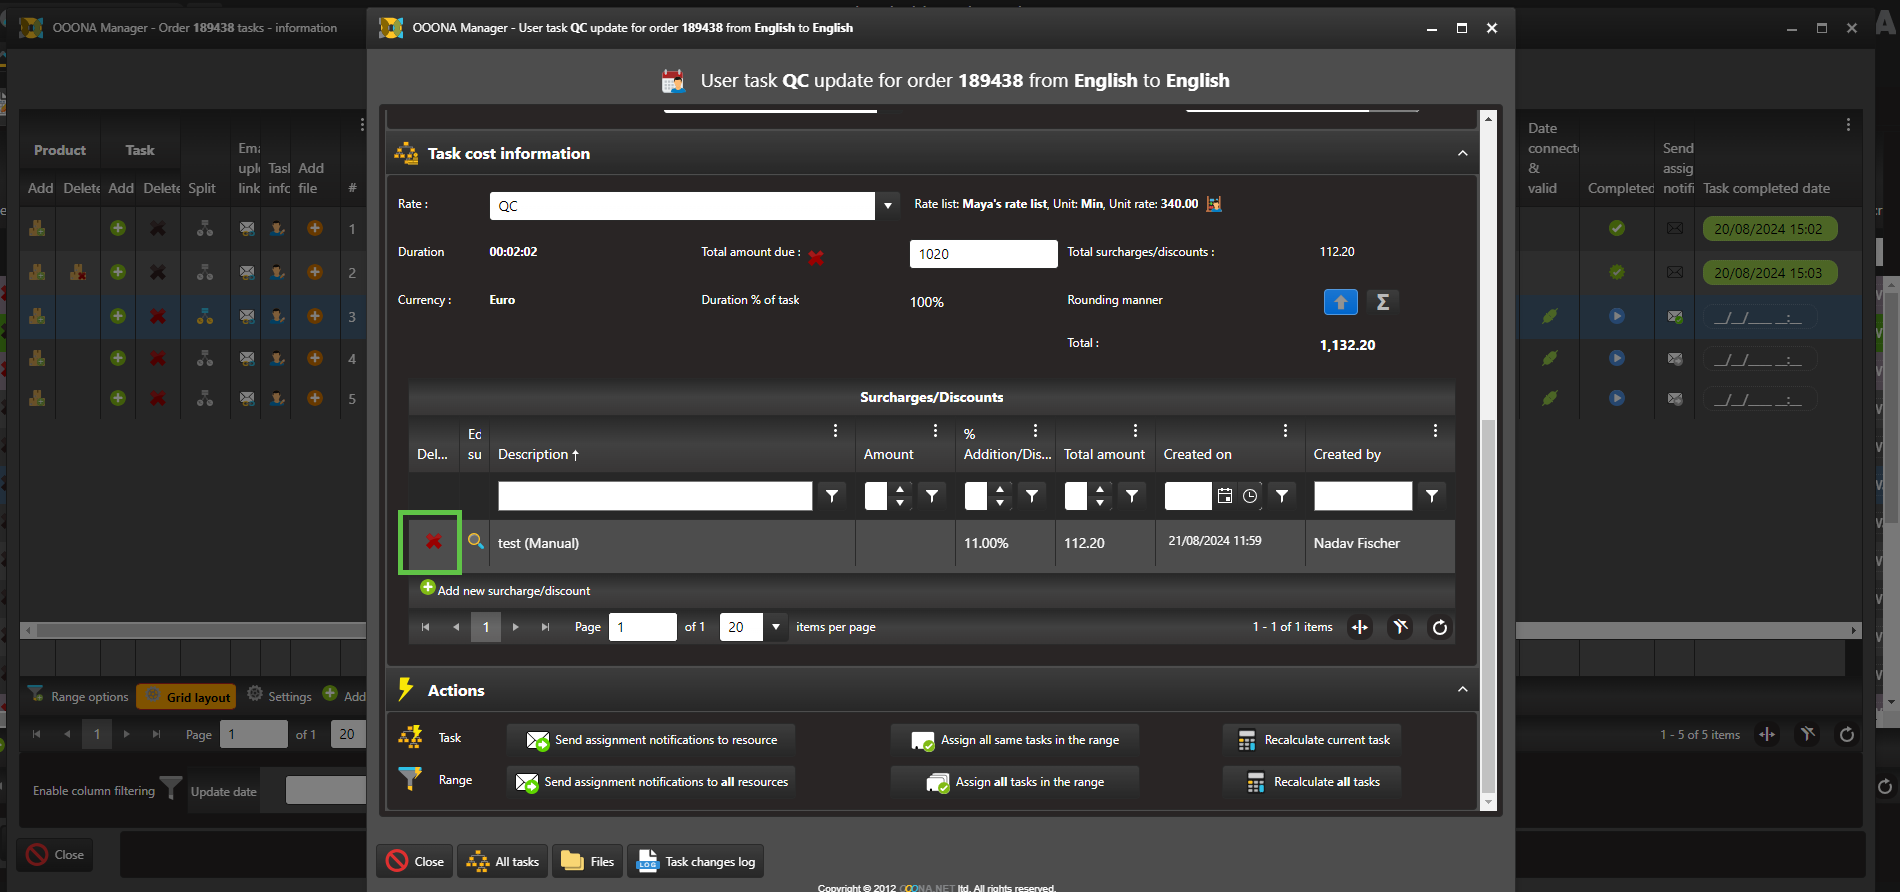Click the rounding up arrow icon
This screenshot has width=1900, height=892.
click(x=1340, y=302)
